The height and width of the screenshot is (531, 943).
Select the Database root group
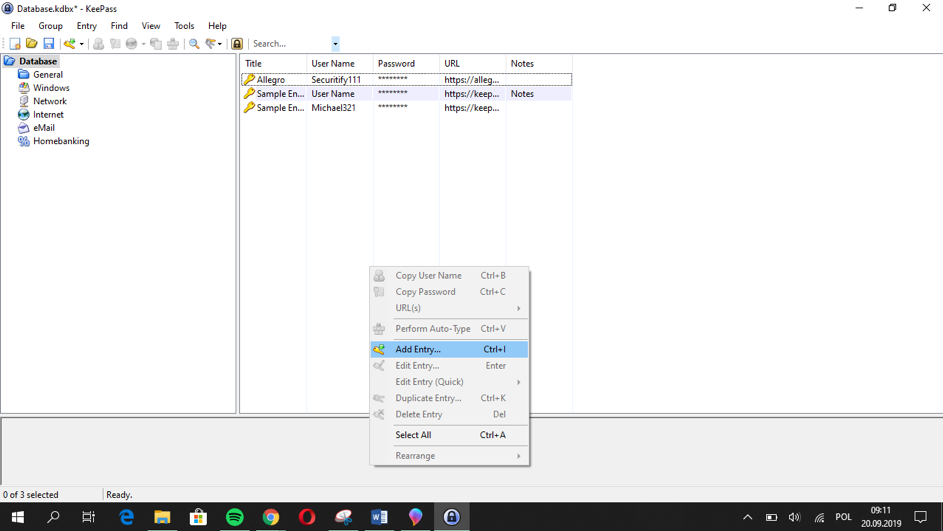(38, 61)
